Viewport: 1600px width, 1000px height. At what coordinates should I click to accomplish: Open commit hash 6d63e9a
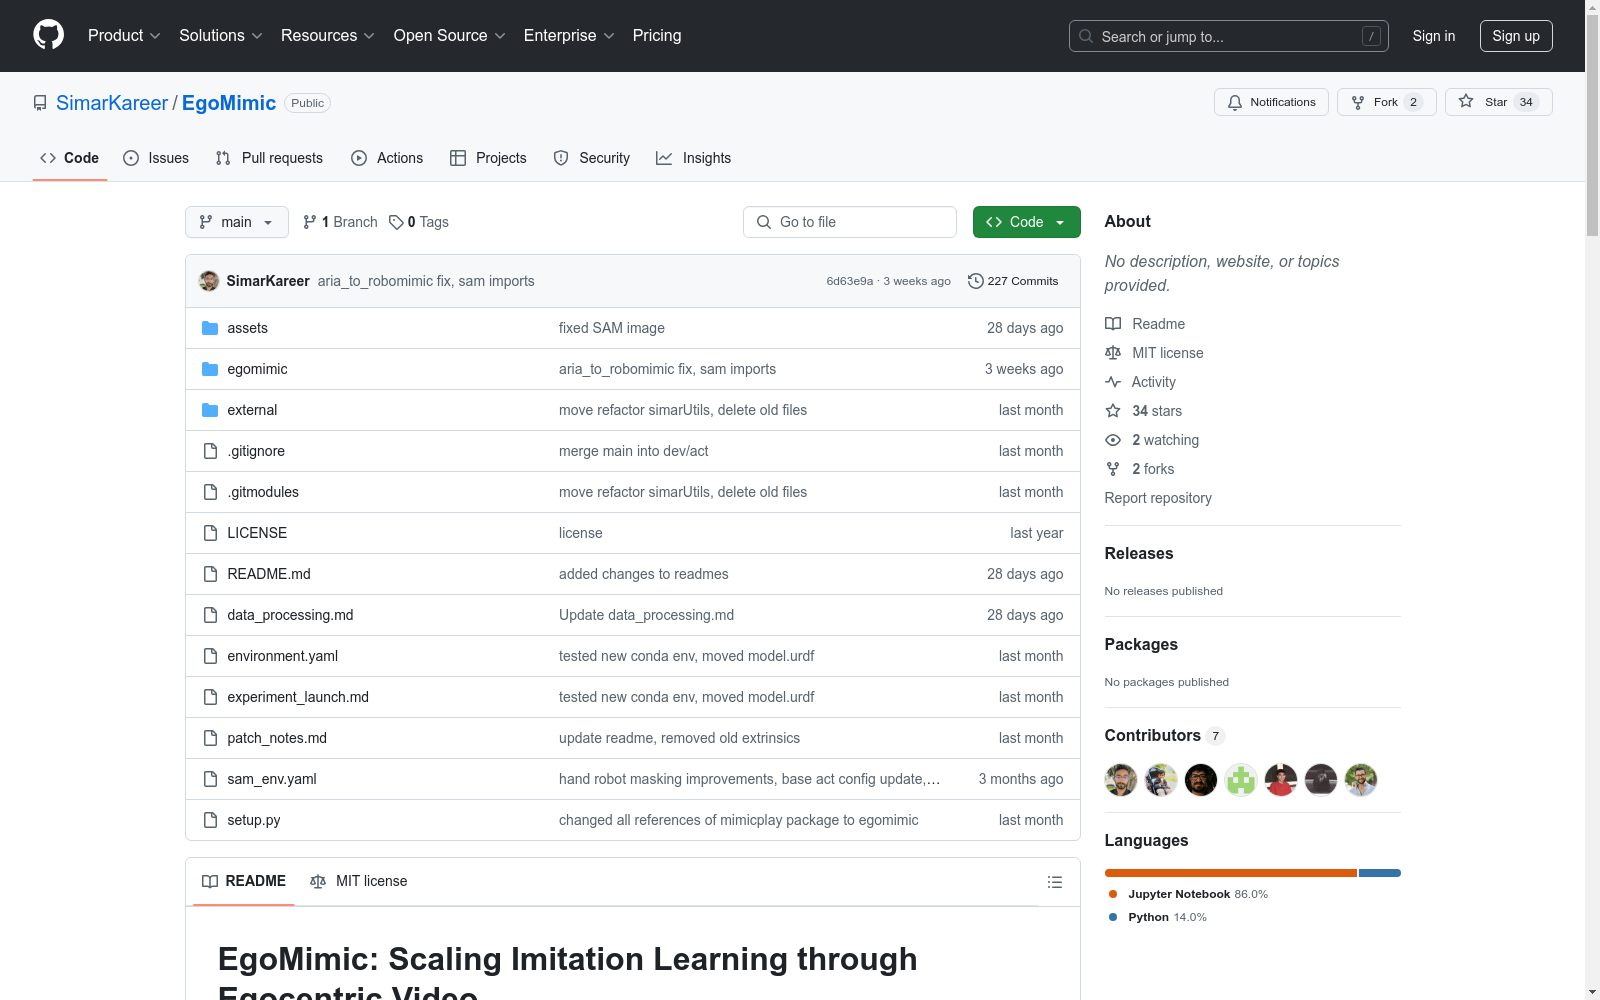pos(850,281)
